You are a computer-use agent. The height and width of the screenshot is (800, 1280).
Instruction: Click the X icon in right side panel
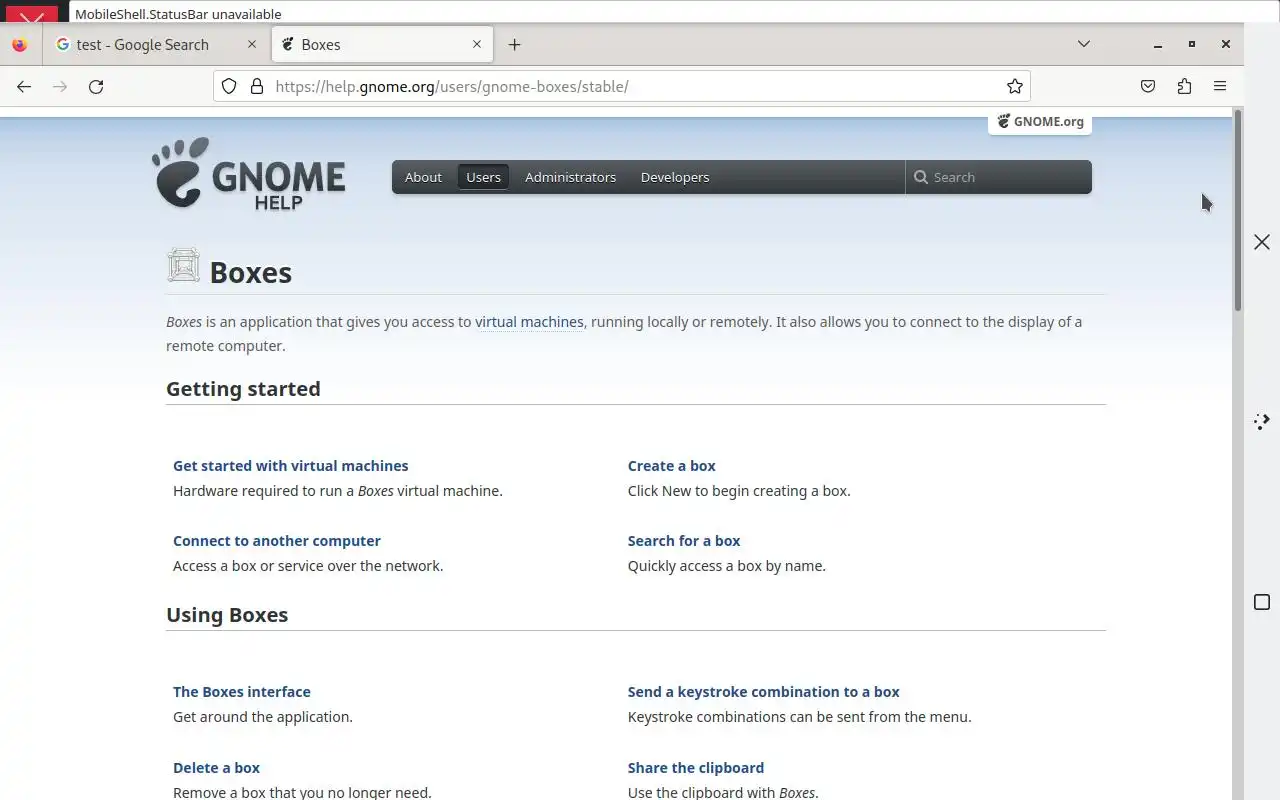point(1262,242)
